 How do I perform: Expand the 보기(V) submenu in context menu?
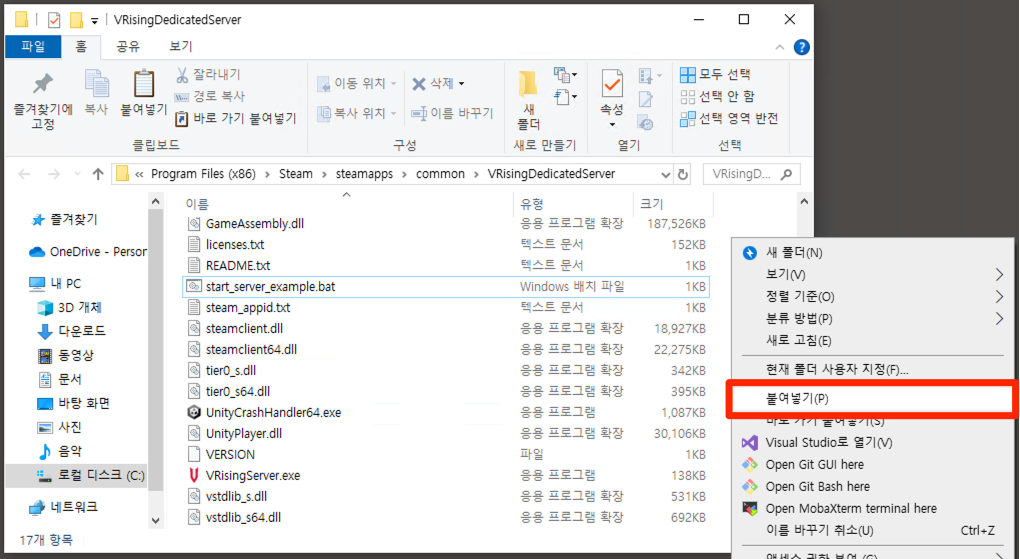pyautogui.click(x=999, y=275)
